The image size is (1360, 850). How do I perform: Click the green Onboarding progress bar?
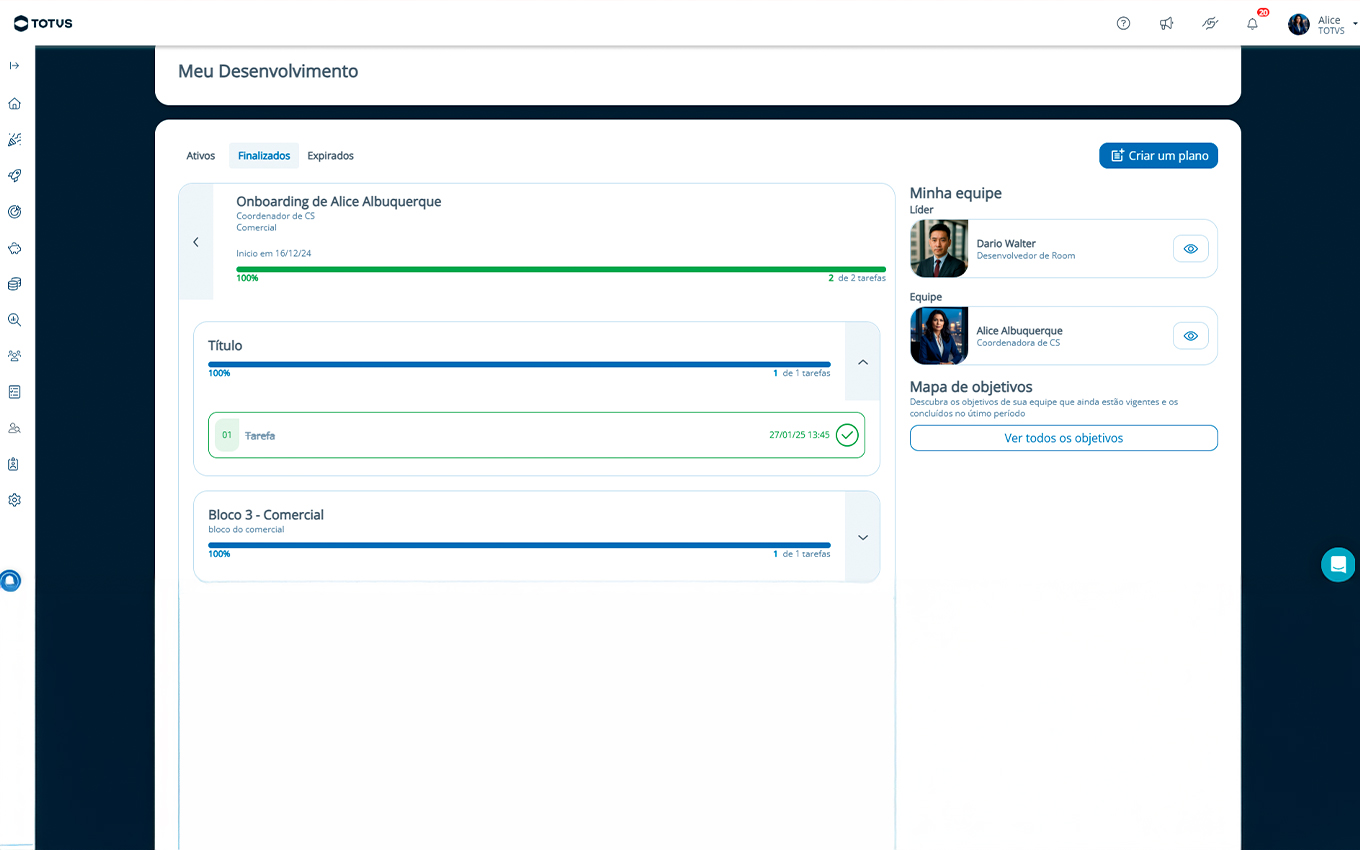tap(560, 269)
